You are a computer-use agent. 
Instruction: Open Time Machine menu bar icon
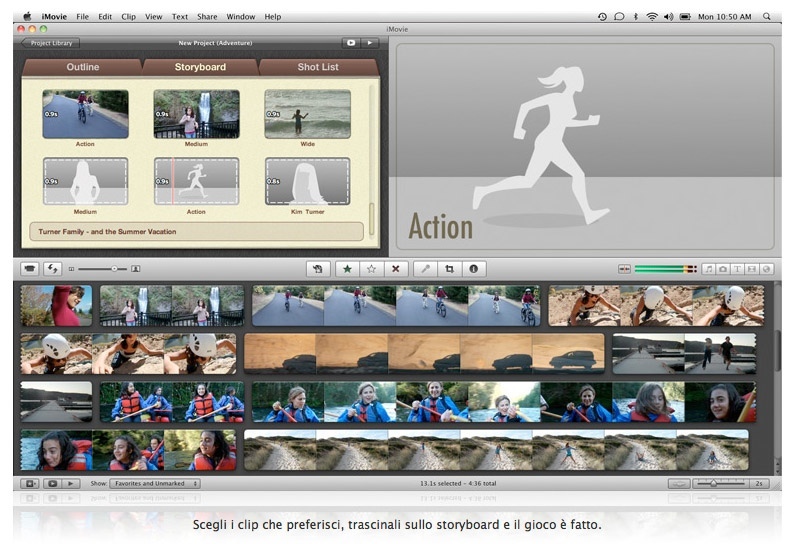[602, 16]
